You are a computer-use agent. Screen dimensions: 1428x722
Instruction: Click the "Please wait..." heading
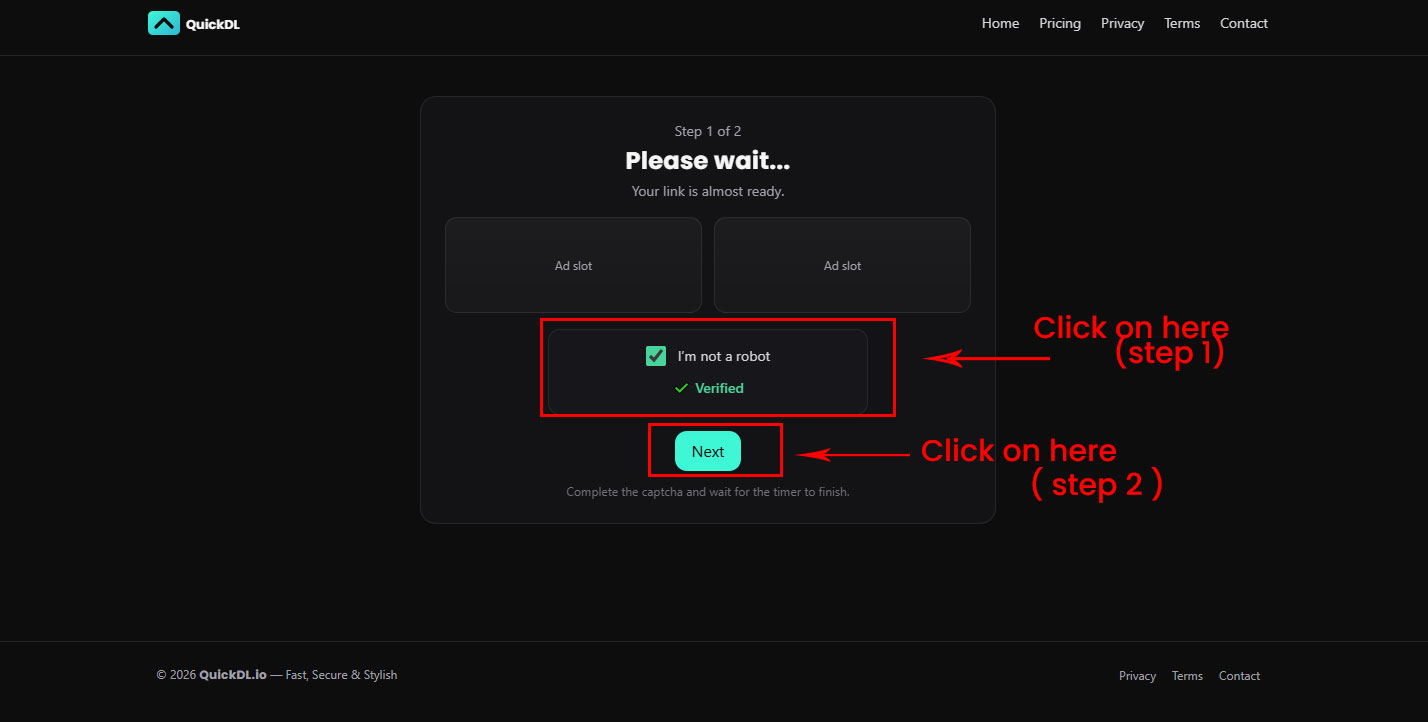pyautogui.click(x=707, y=161)
